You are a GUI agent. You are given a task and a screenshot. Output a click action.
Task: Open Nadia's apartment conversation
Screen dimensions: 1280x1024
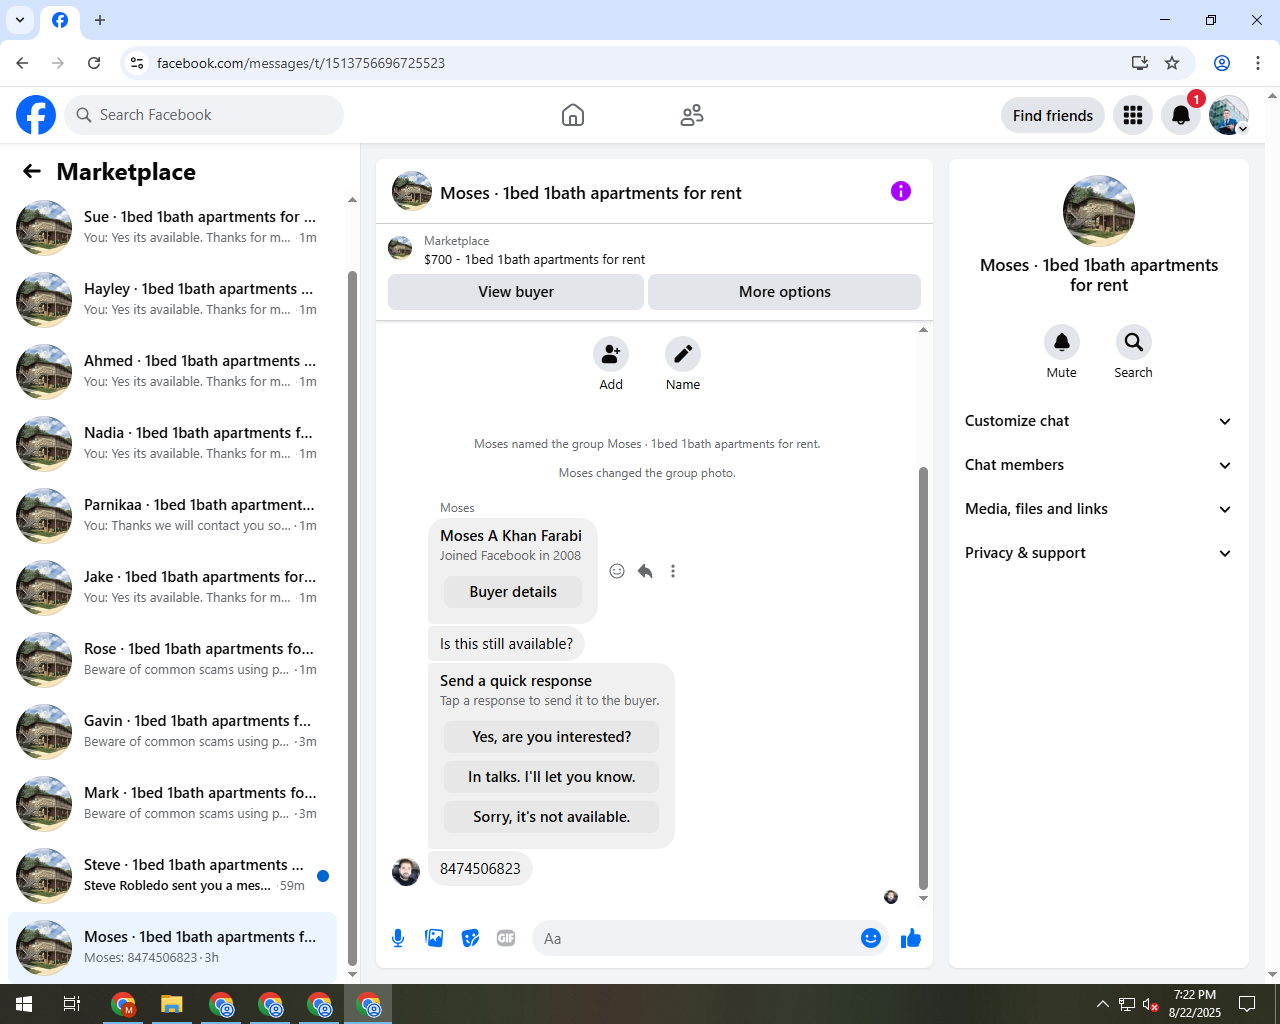click(x=172, y=443)
